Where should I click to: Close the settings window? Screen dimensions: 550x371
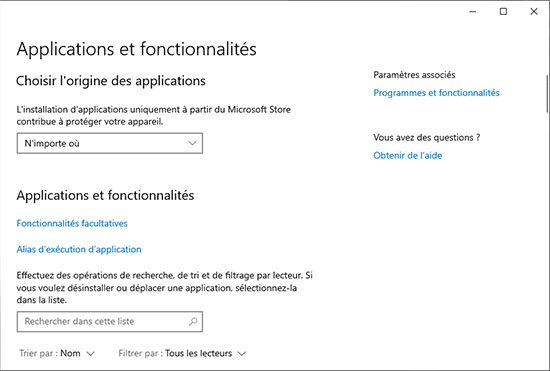pyautogui.click(x=534, y=12)
